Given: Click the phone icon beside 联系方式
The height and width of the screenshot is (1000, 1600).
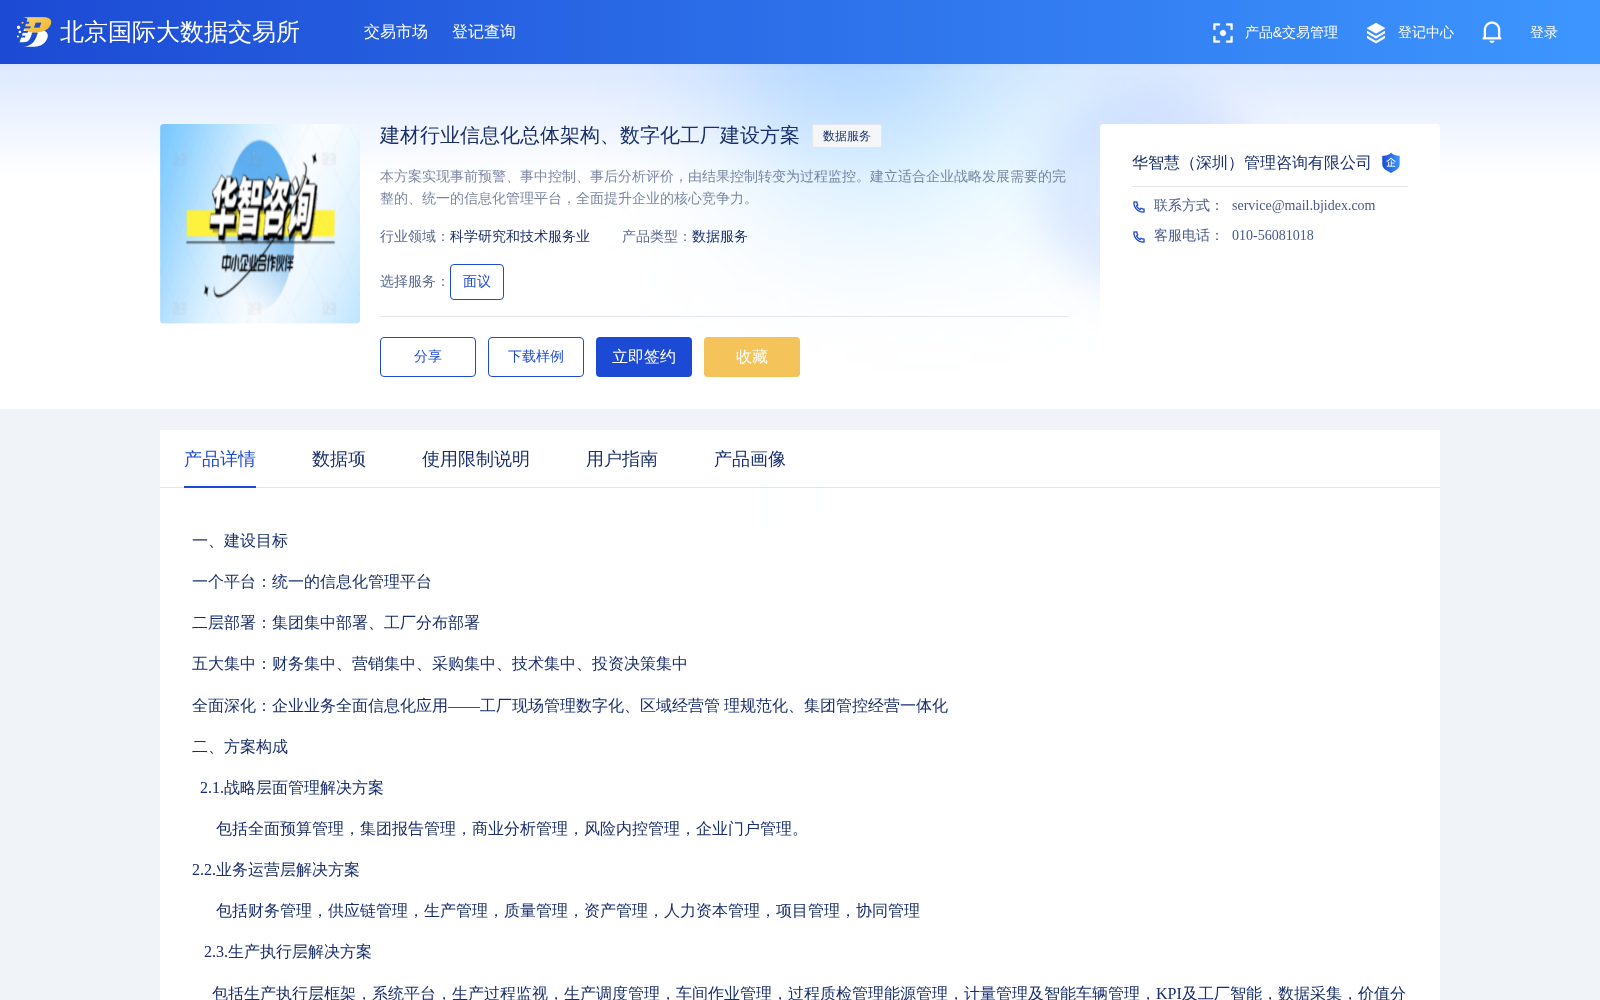Looking at the screenshot, I should tap(1139, 206).
